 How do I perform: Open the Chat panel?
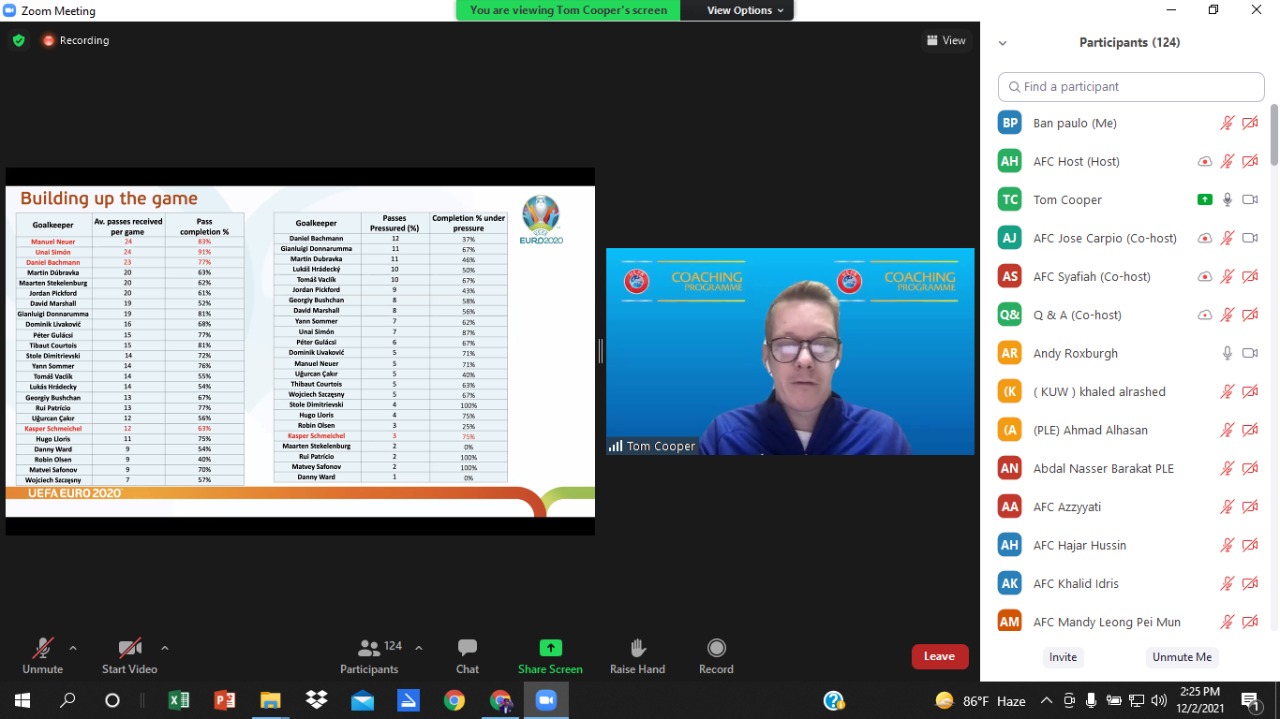[467, 656]
